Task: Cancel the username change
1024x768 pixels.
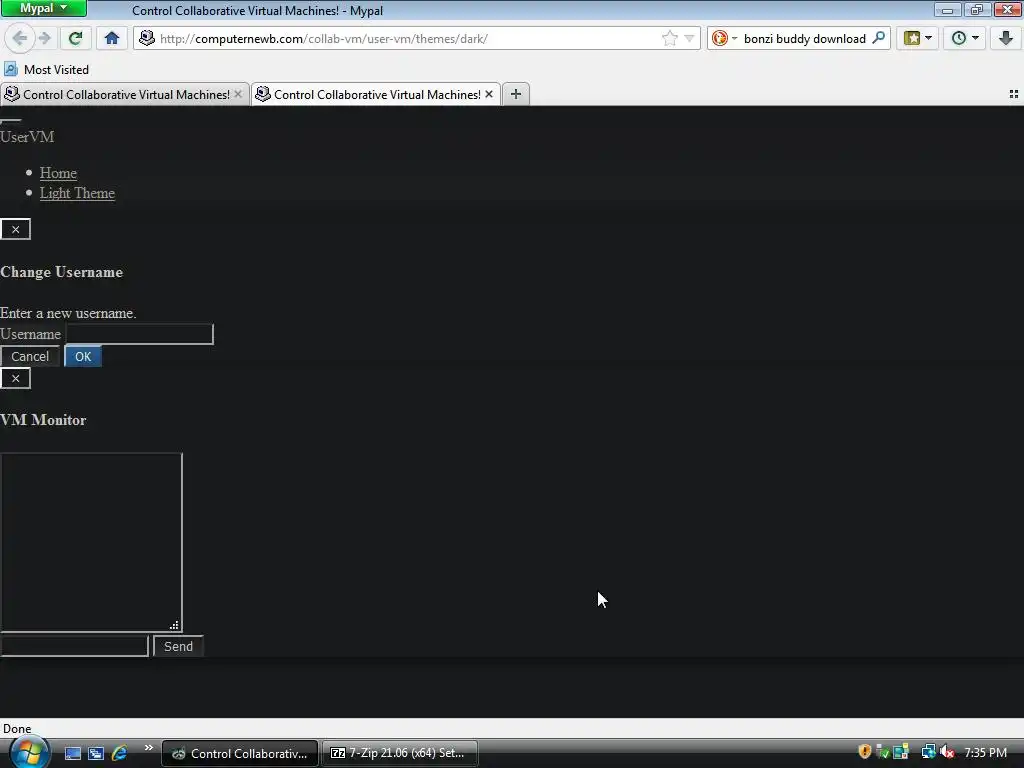Action: [x=30, y=357]
